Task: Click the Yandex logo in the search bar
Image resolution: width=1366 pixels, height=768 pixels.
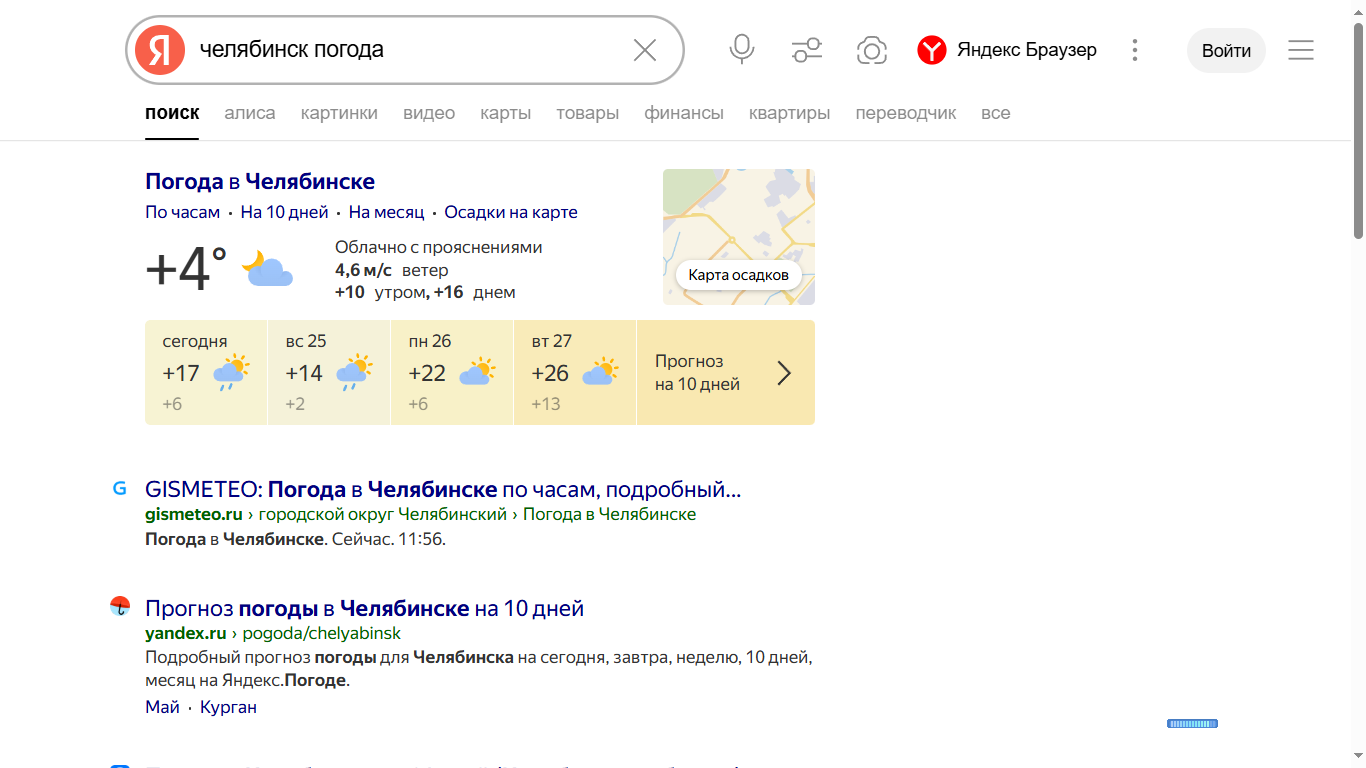Action: (x=160, y=50)
